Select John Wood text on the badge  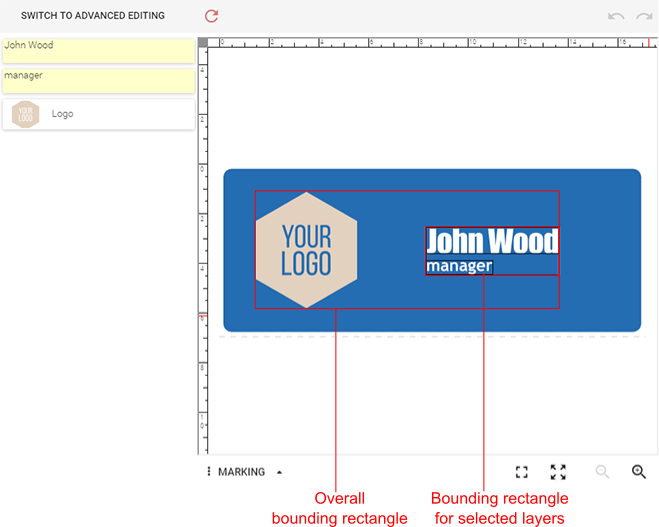(492, 241)
